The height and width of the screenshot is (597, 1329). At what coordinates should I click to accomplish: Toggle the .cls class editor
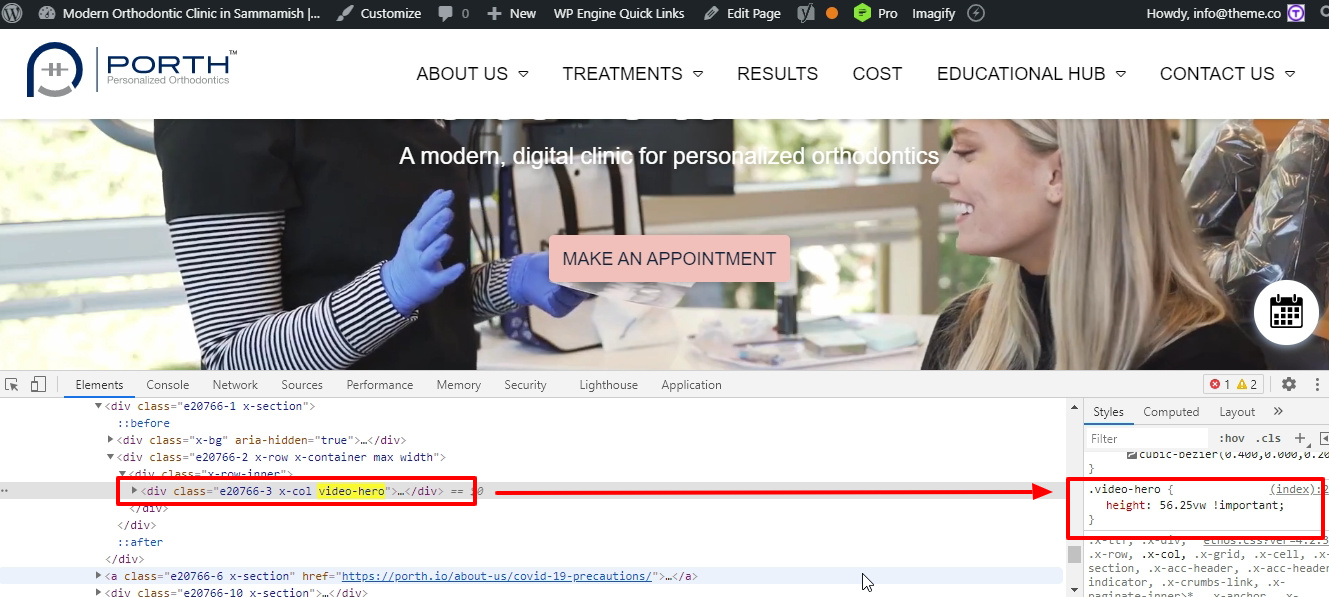point(1268,438)
